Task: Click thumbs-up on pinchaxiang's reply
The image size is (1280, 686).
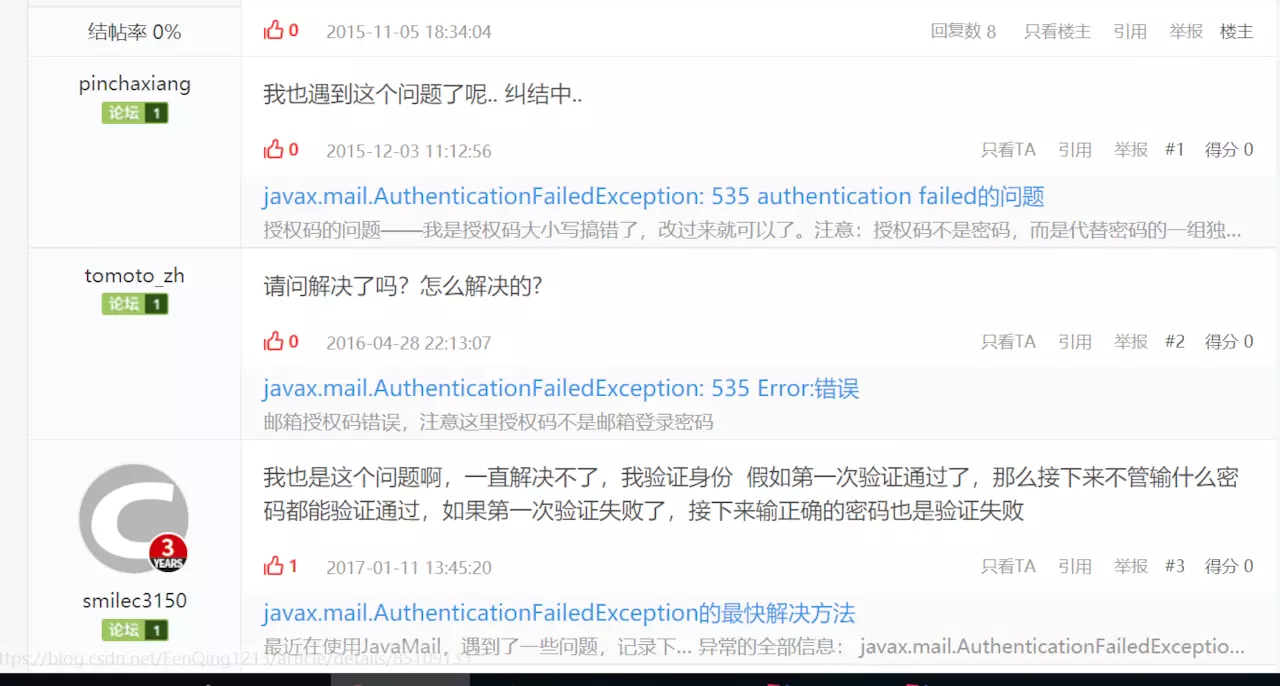Action: click(x=274, y=150)
